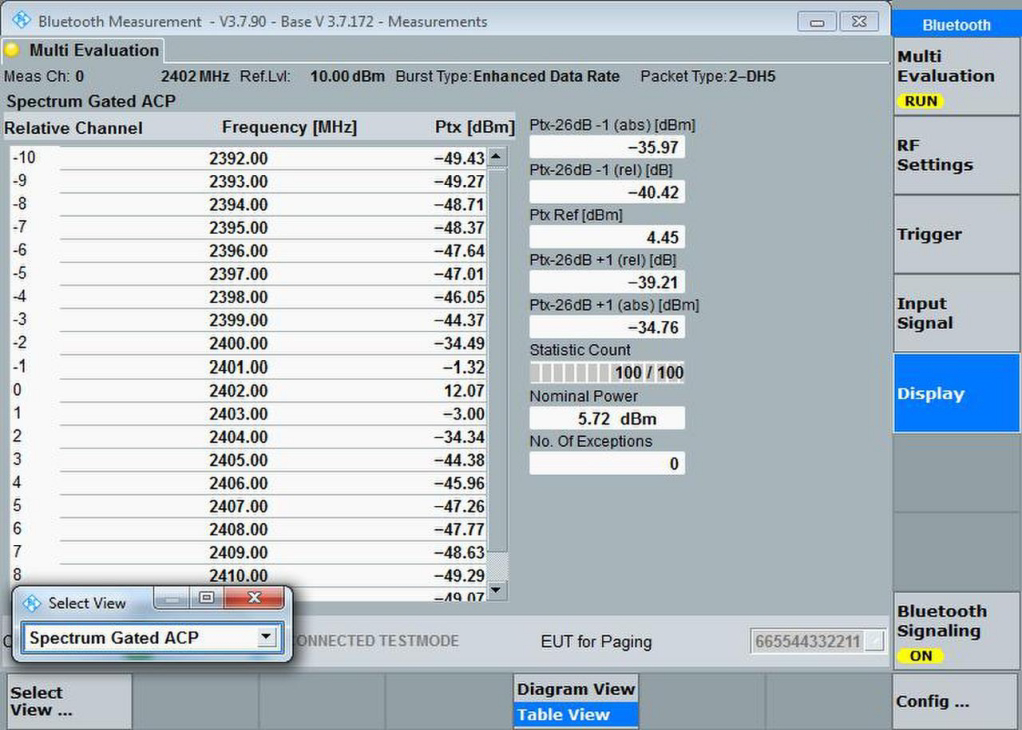The width and height of the screenshot is (1022, 730).
Task: Choose Table View option
Action: pyautogui.click(x=576, y=714)
